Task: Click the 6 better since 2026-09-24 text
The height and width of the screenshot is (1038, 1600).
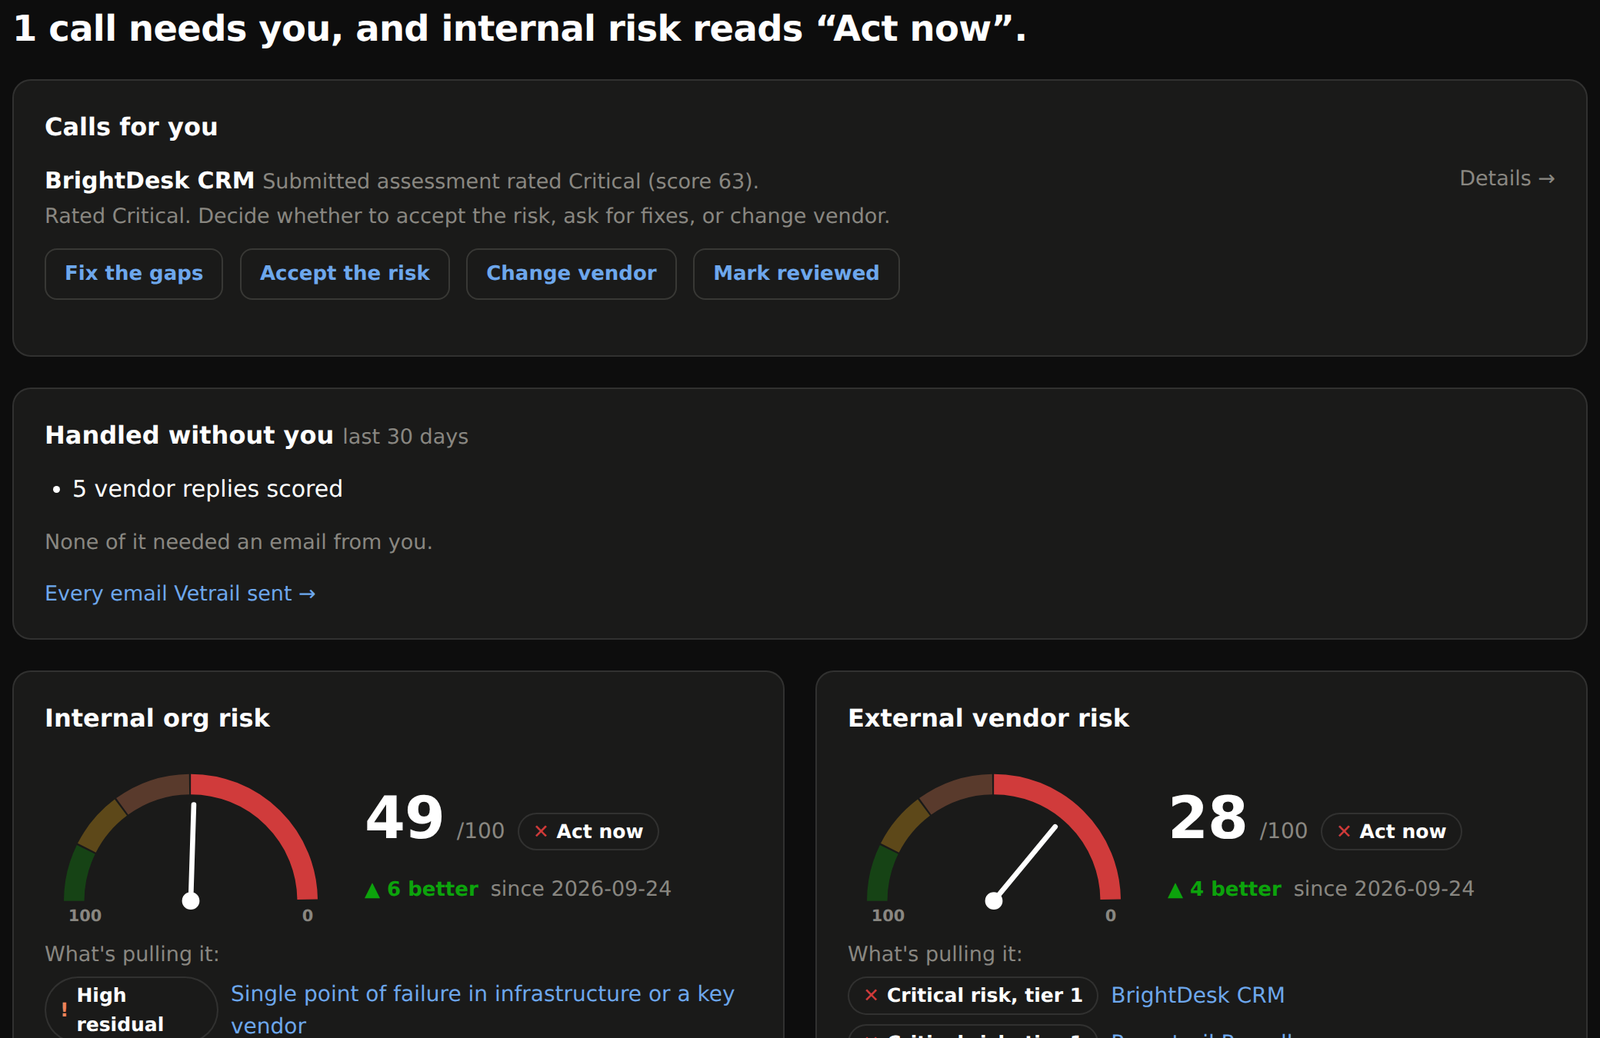Action: [x=518, y=889]
